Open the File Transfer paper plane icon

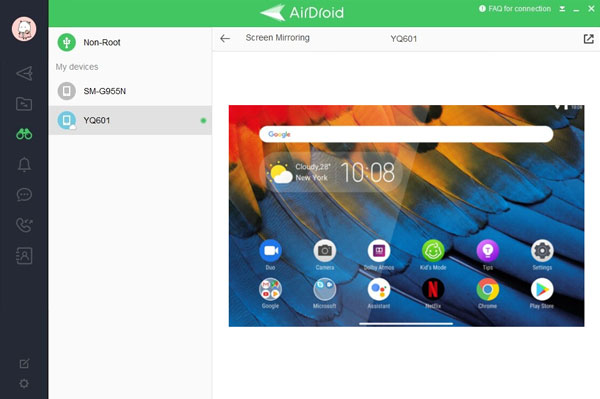pyautogui.click(x=24, y=73)
